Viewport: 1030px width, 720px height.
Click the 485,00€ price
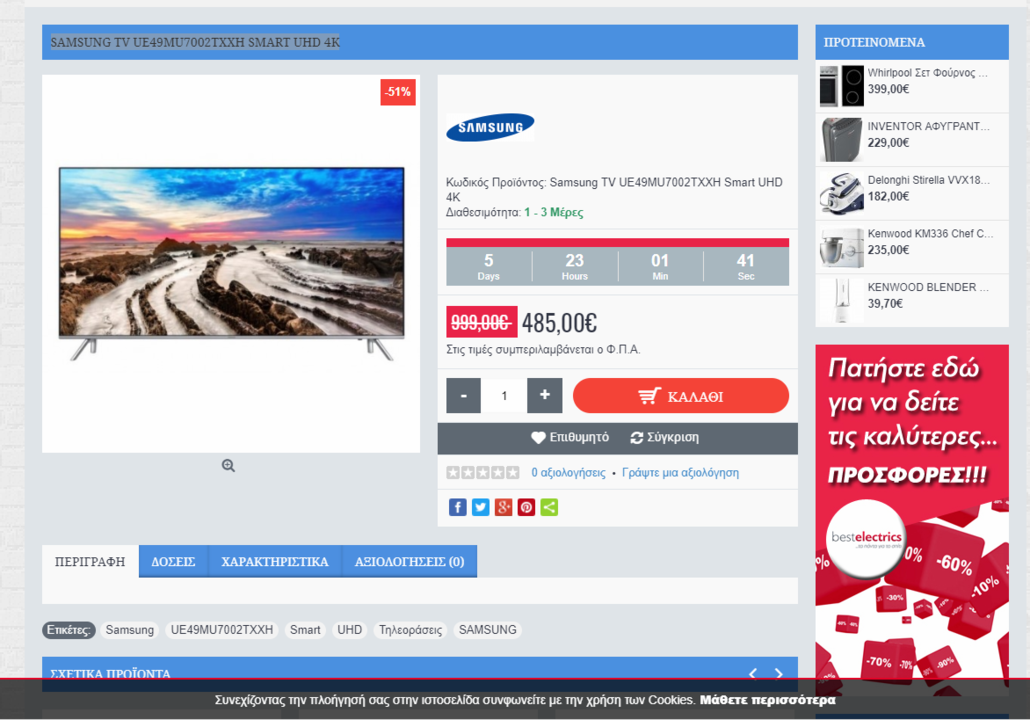pyautogui.click(x=559, y=323)
